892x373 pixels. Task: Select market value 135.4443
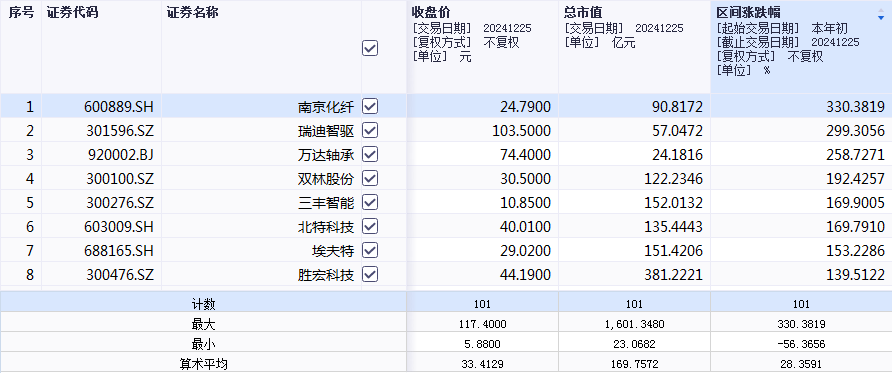(x=674, y=227)
